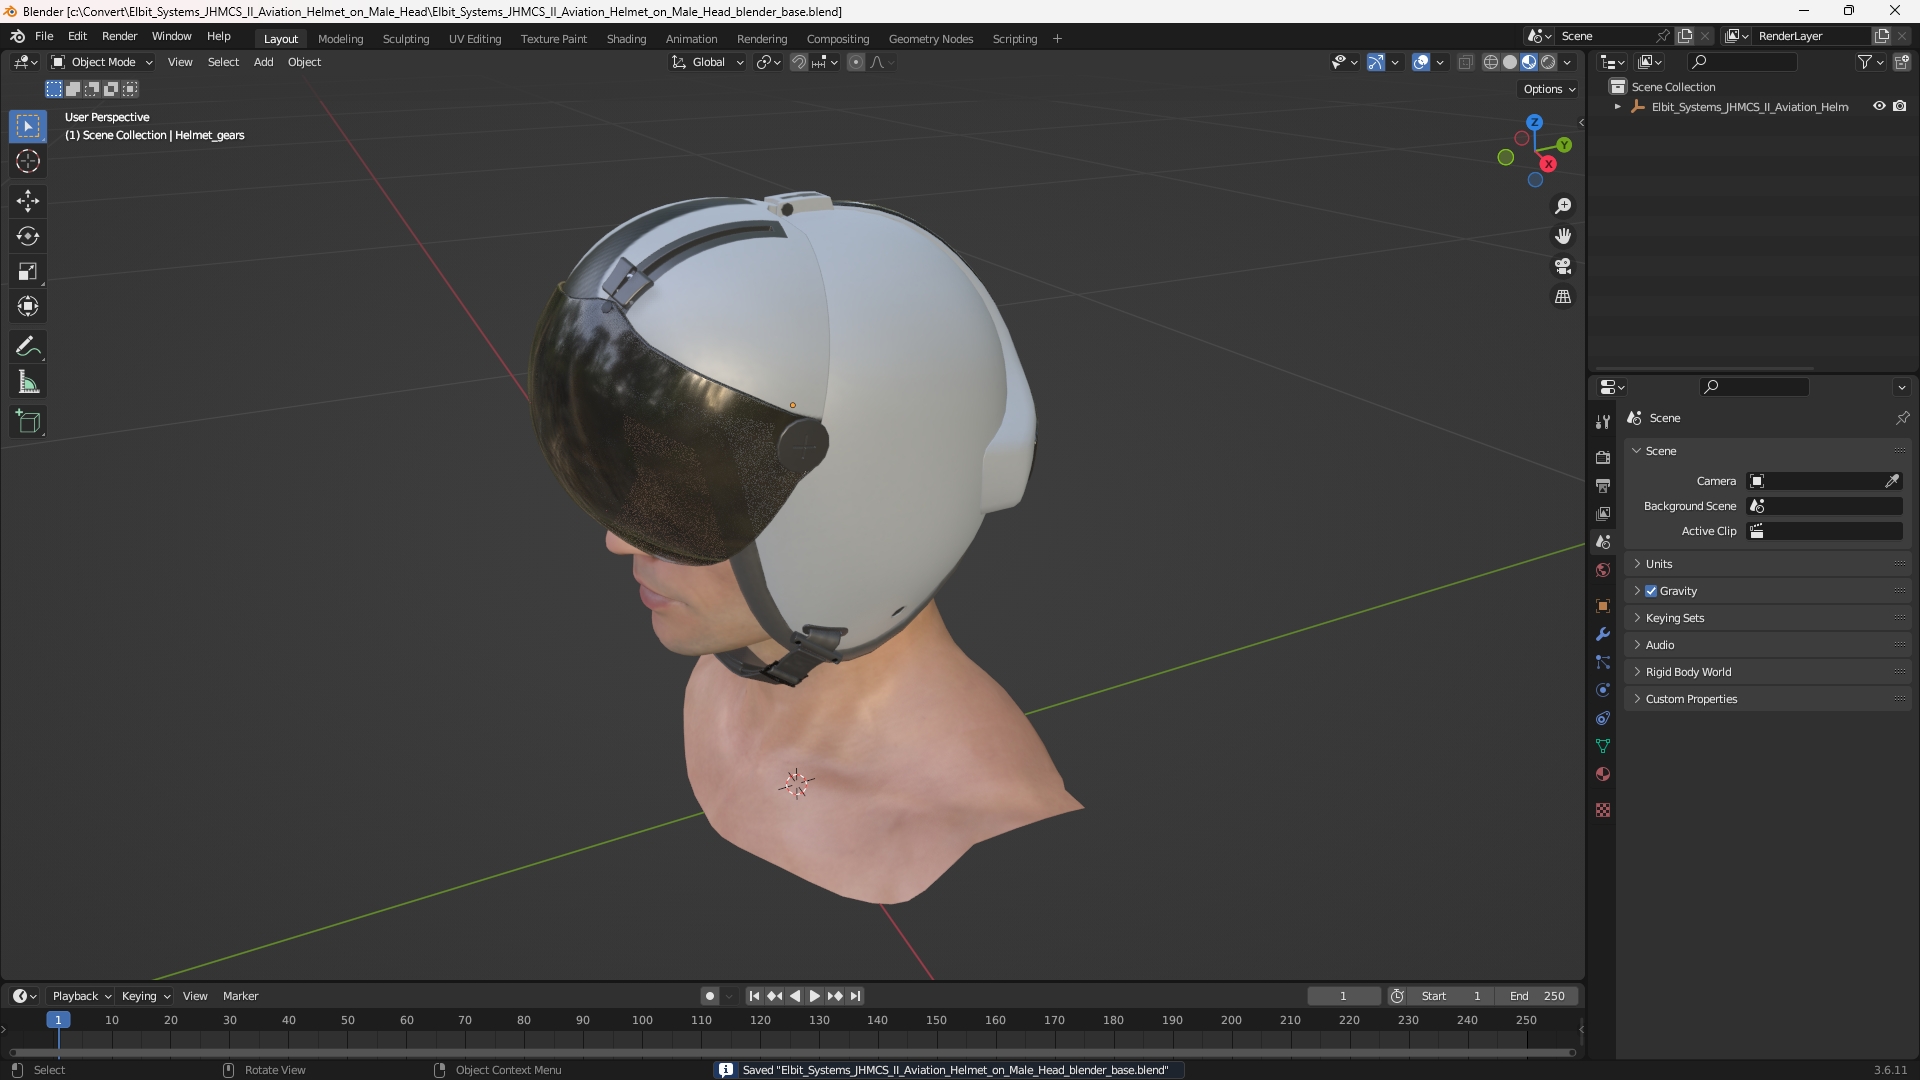
Task: Open the Render properties tab
Action: [x=1603, y=457]
